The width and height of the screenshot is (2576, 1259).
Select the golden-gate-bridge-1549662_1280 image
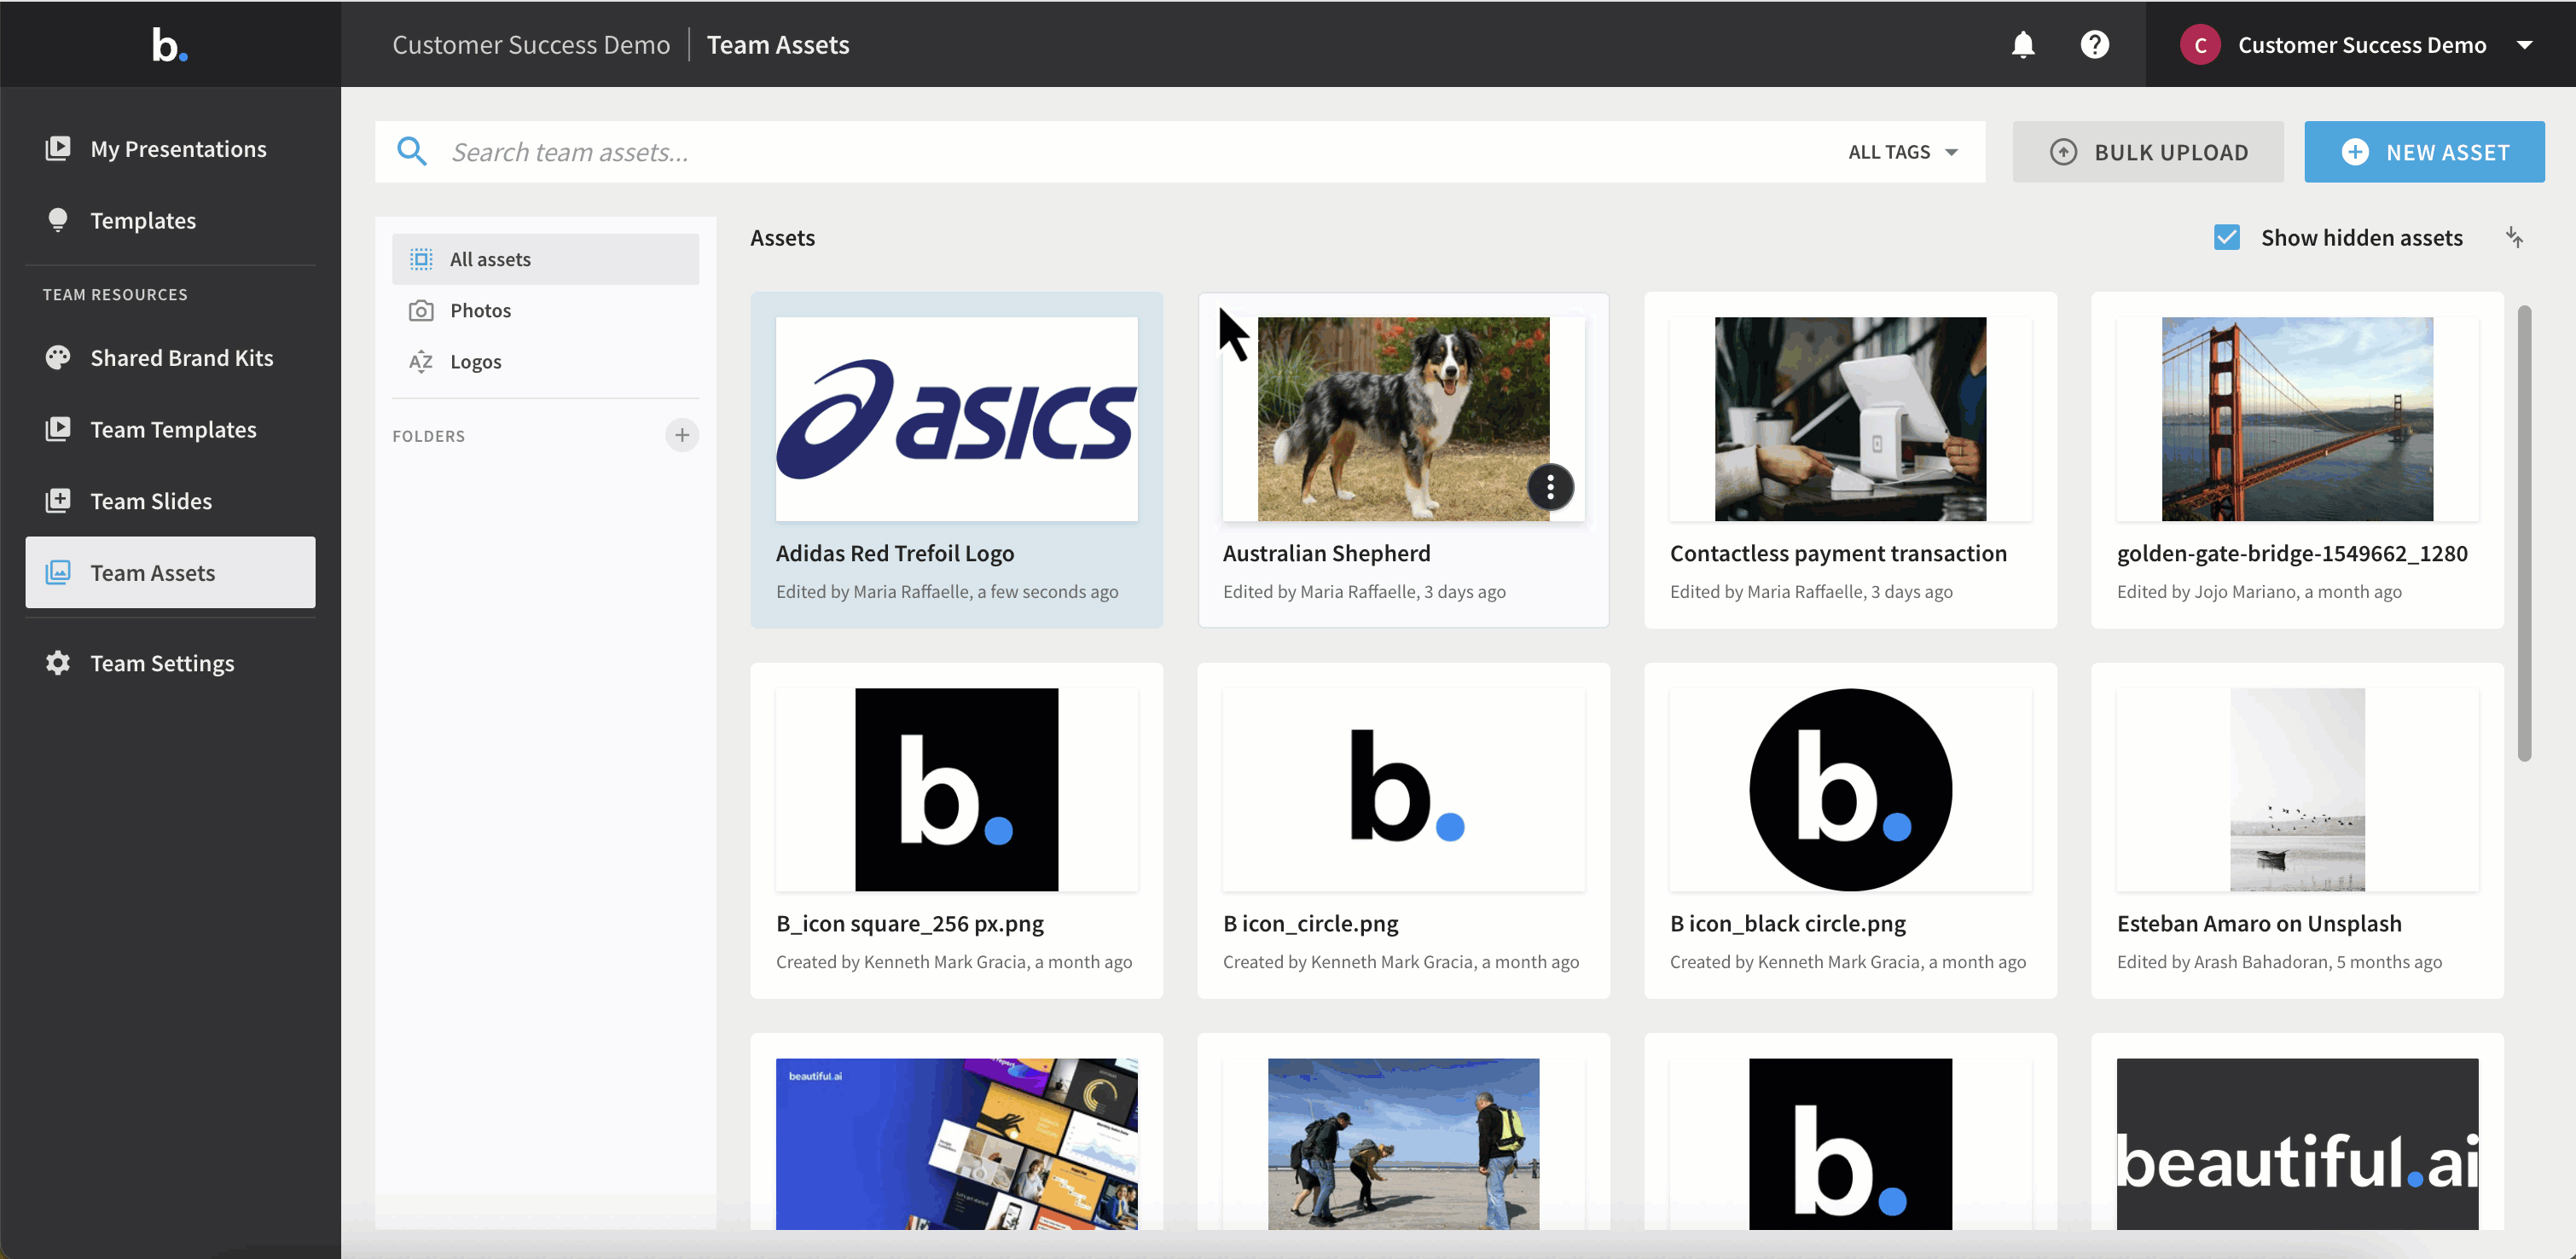coord(2297,419)
